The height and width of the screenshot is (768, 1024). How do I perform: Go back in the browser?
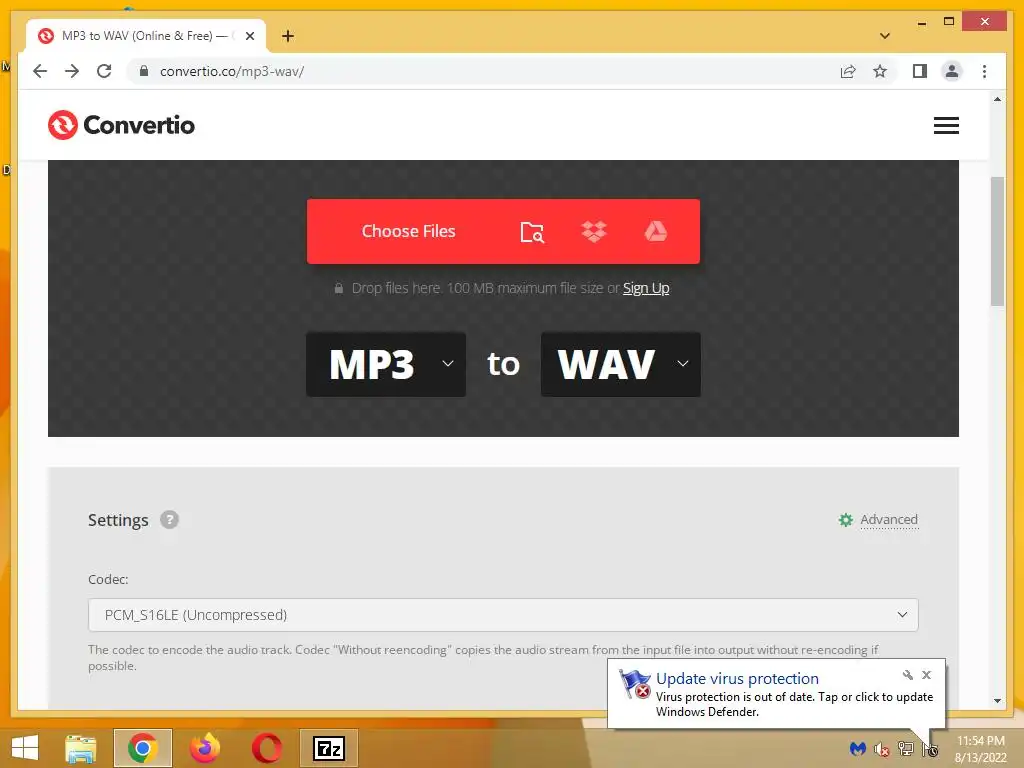pos(40,71)
